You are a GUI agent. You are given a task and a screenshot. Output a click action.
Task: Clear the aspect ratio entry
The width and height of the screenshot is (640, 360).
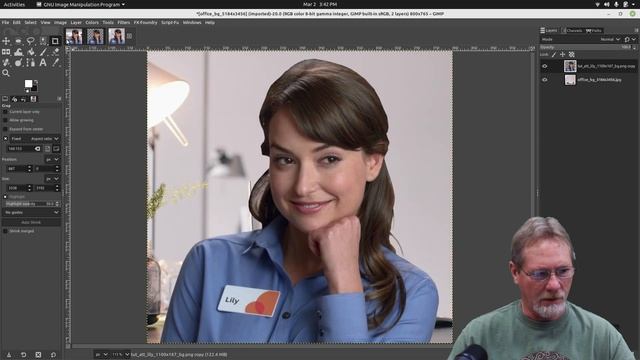tap(38, 149)
